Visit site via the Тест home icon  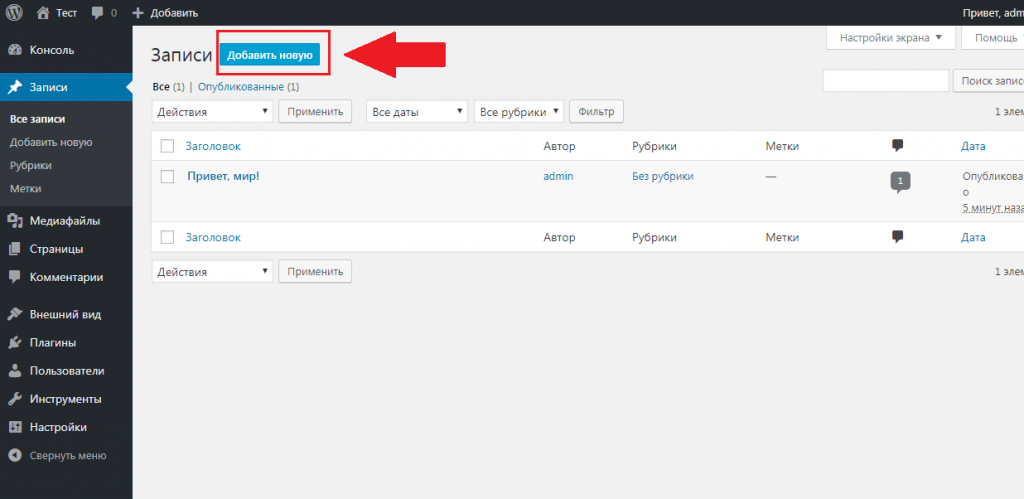[x=43, y=12]
